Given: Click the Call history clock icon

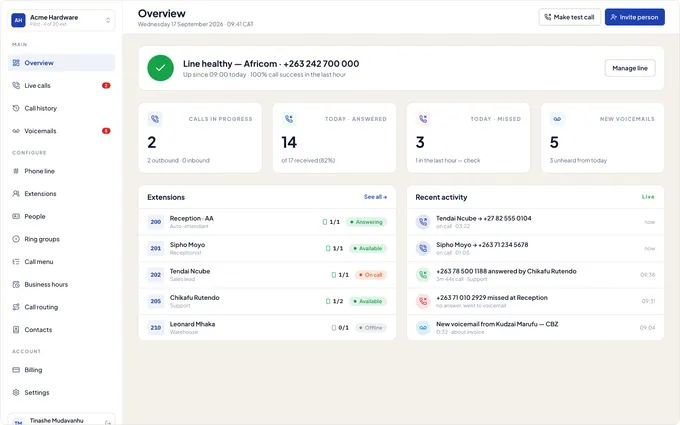Looking at the screenshot, I should tap(16, 108).
